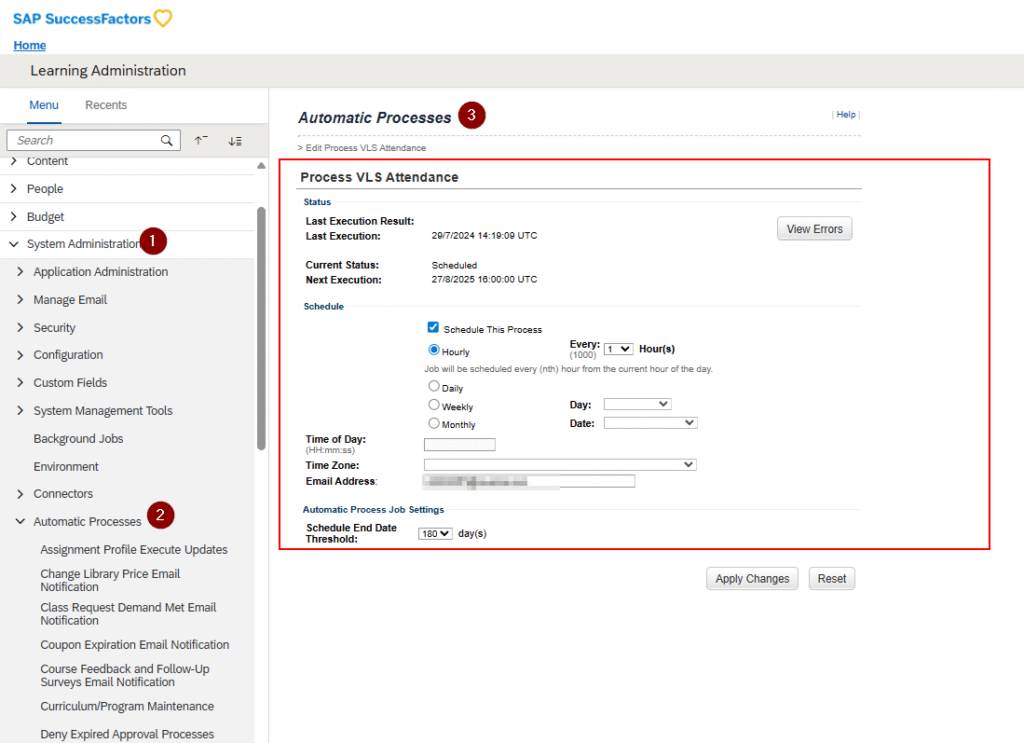The width and height of the screenshot is (1024, 743).
Task: Open Change Library Price Email Notification
Action: click(x=110, y=580)
